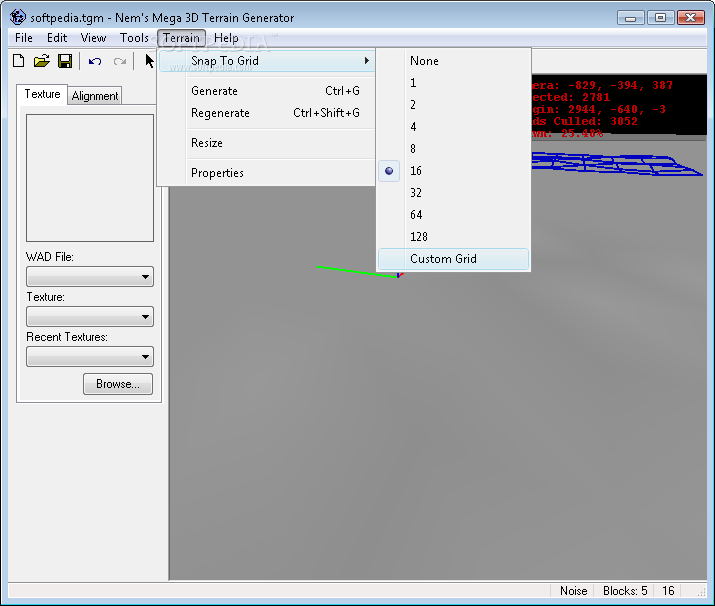Click the New file toolbar icon

pyautogui.click(x=18, y=61)
